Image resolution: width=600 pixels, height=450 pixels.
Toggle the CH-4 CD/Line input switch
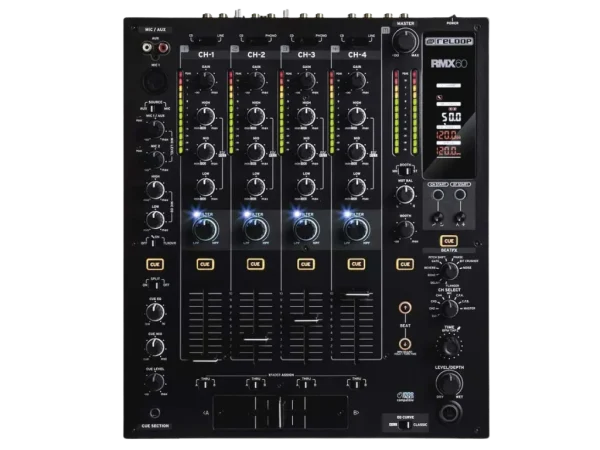coord(357,40)
